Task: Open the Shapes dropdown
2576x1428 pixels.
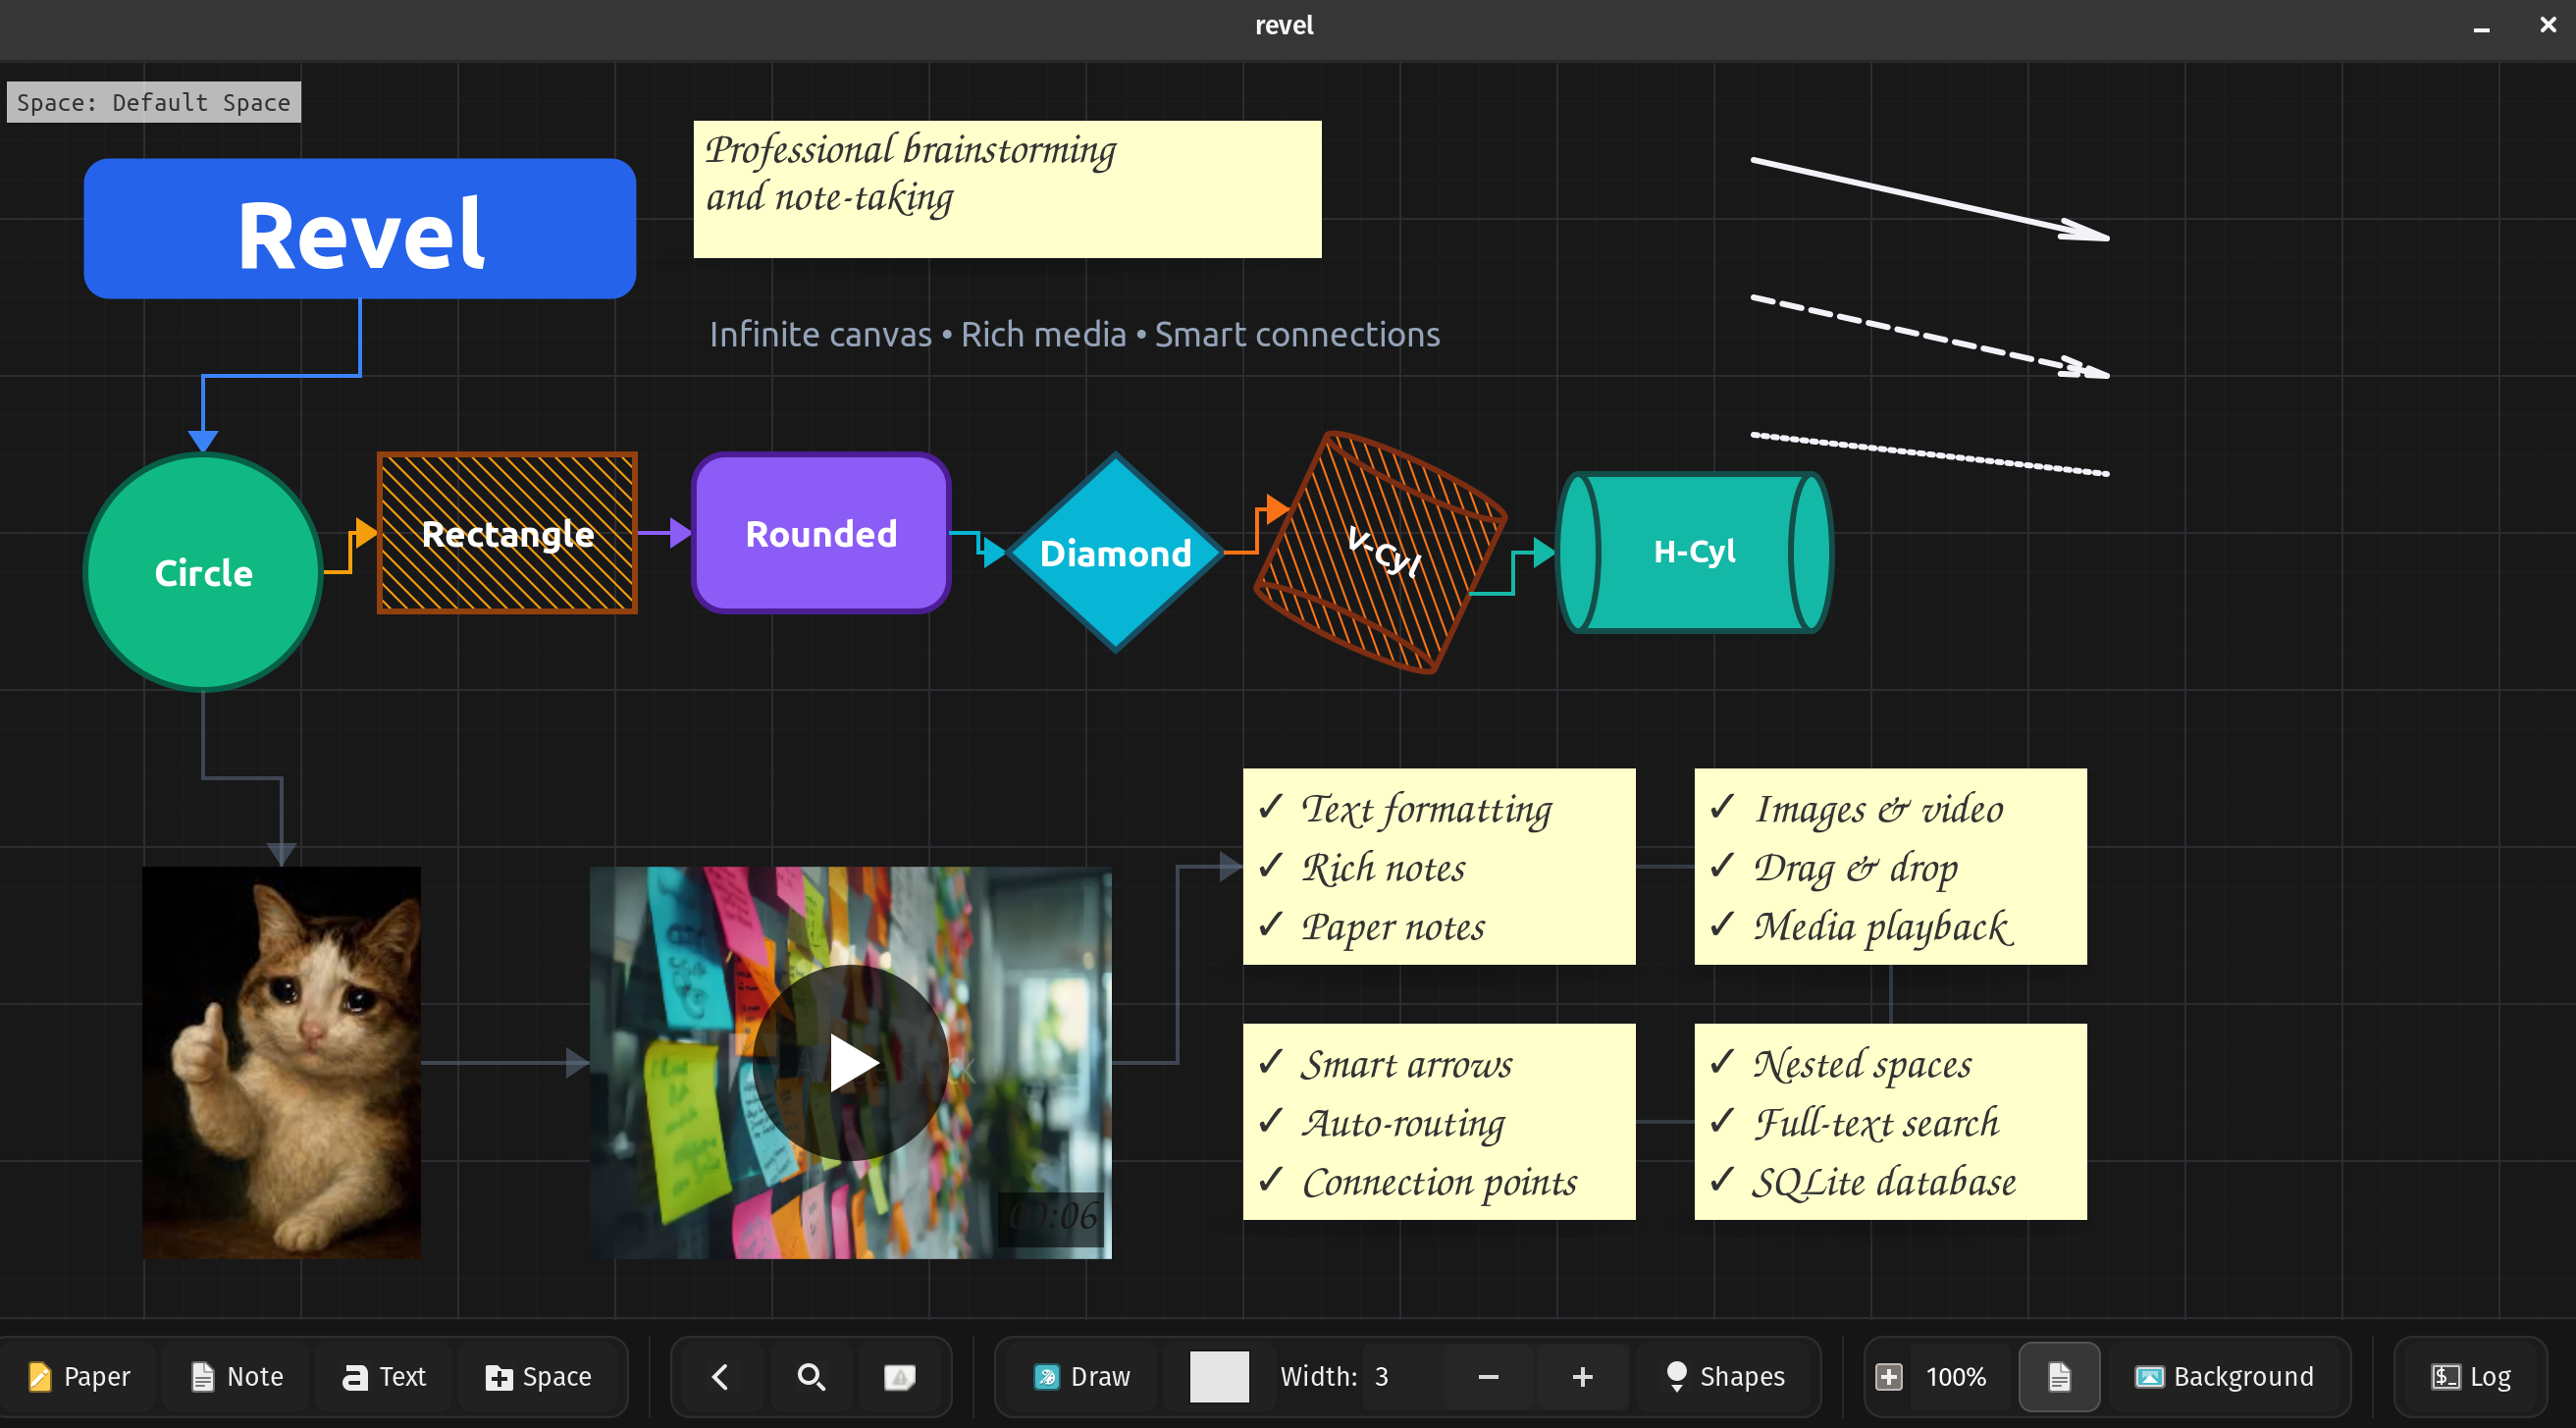Action: point(1726,1377)
